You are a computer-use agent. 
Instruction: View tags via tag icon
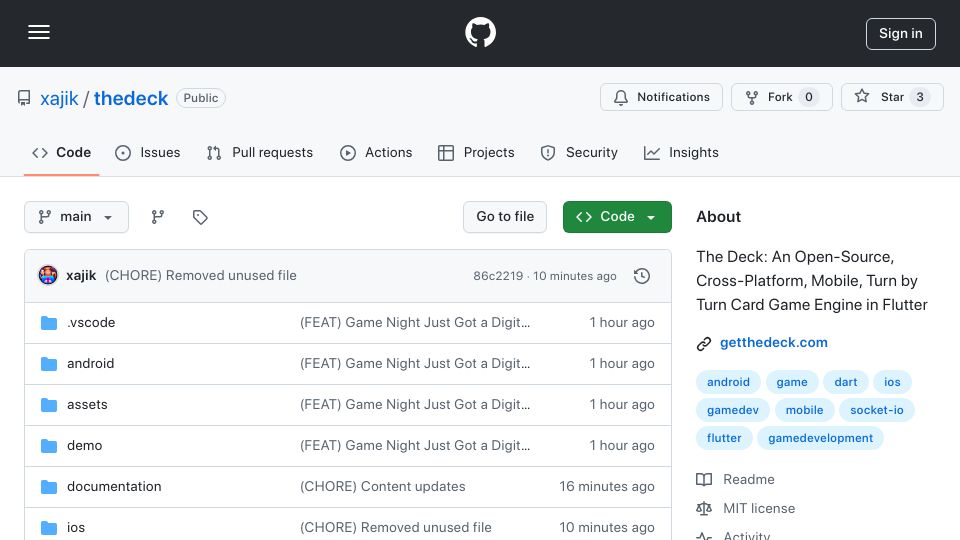[x=200, y=217]
